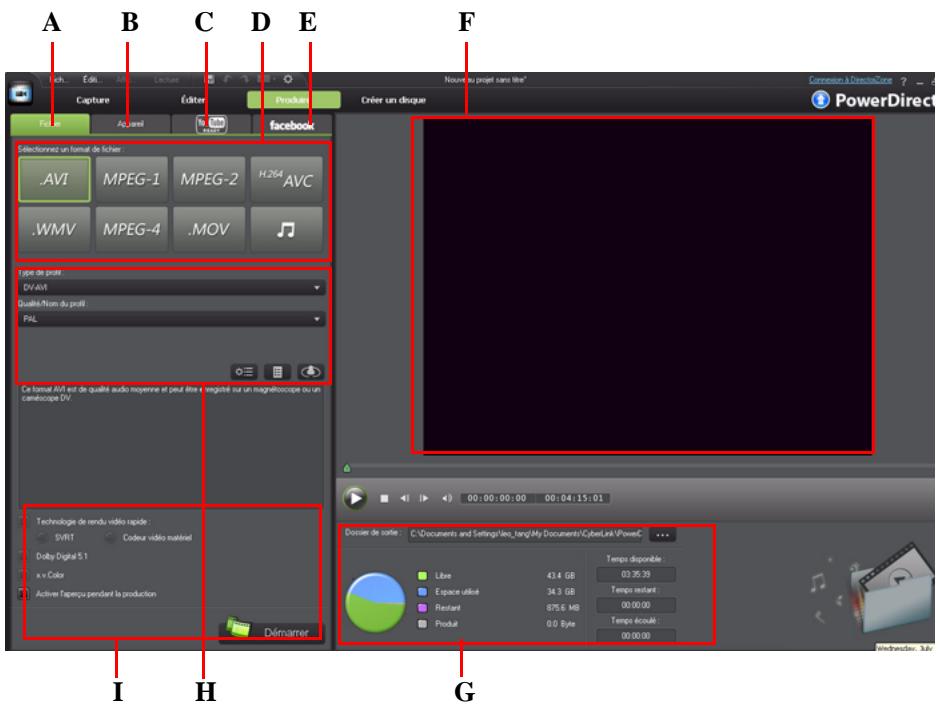Click the volume speaker icon

pos(447,499)
